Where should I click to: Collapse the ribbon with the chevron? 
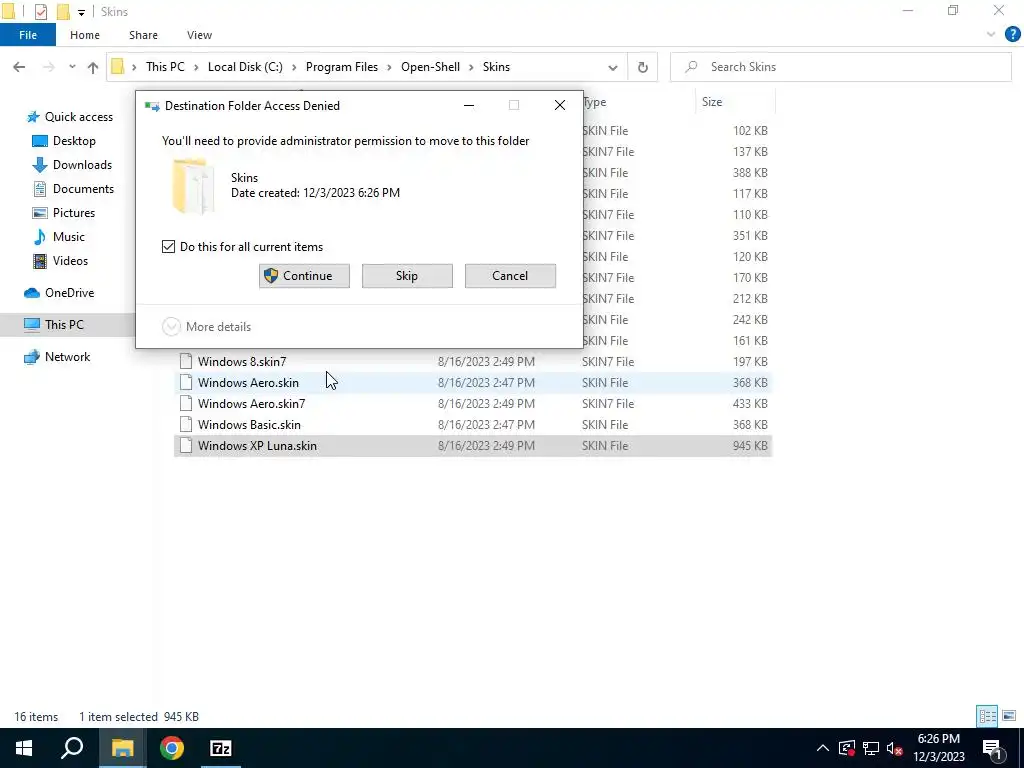coord(991,35)
